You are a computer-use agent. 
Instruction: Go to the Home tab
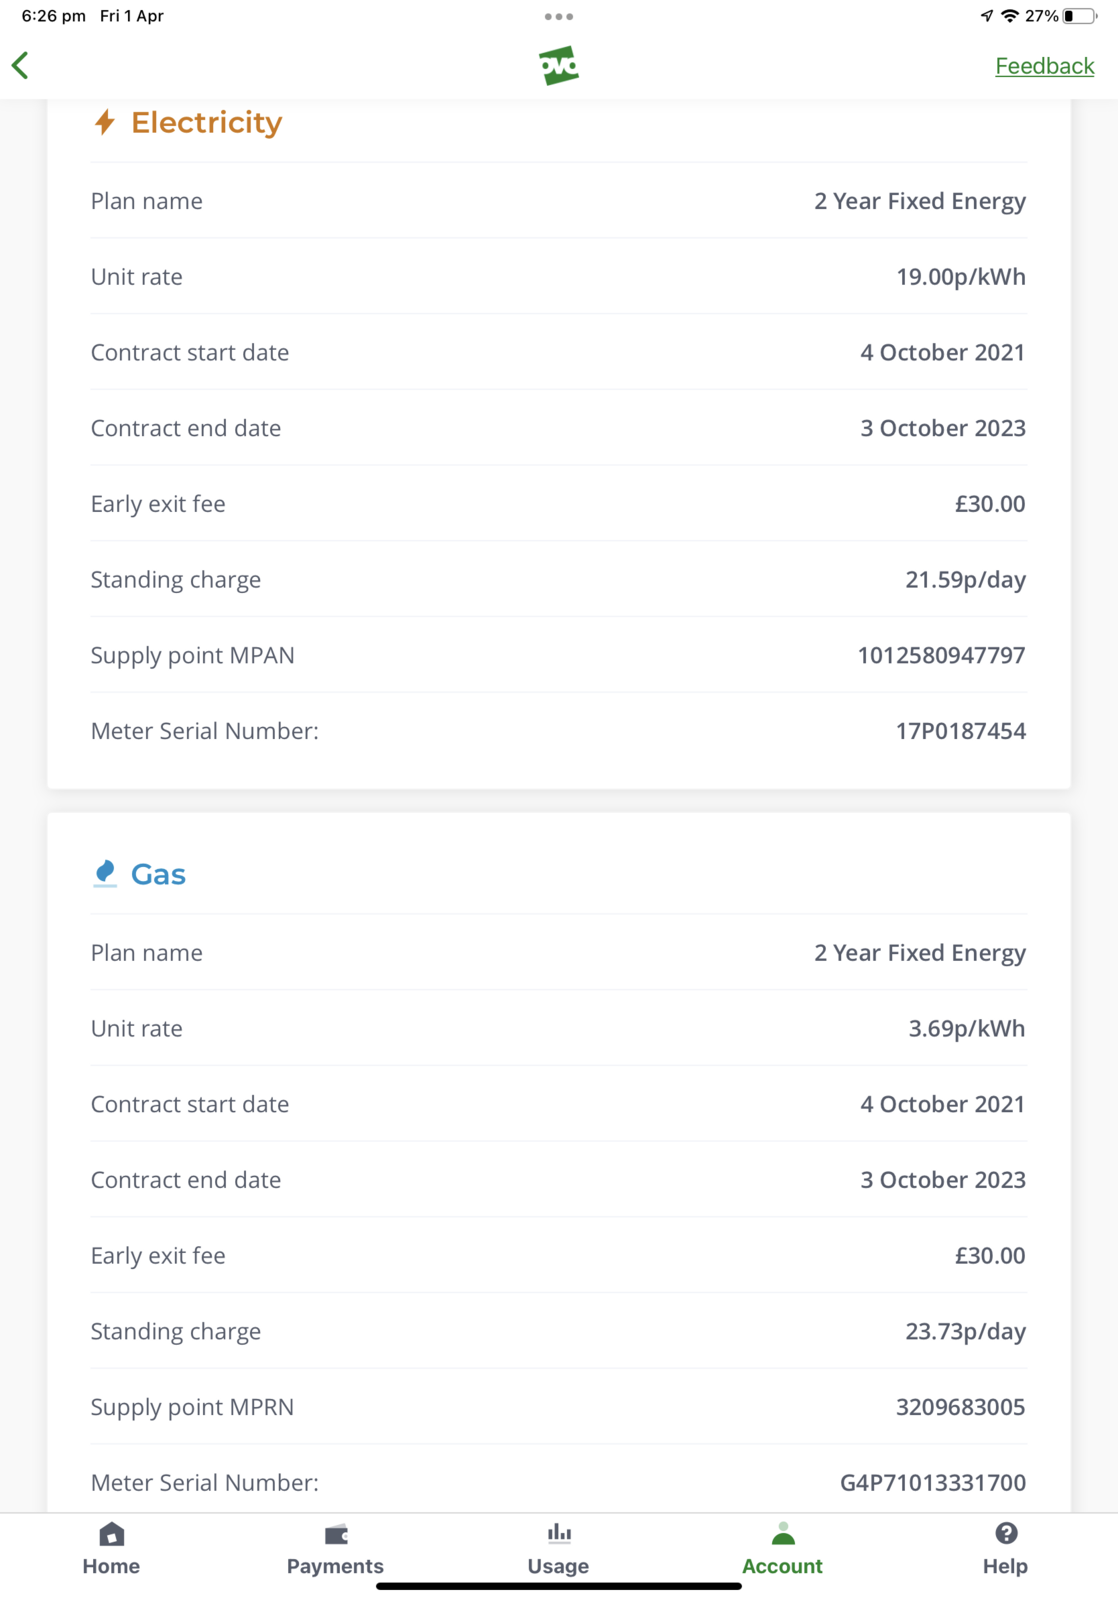(x=111, y=1548)
